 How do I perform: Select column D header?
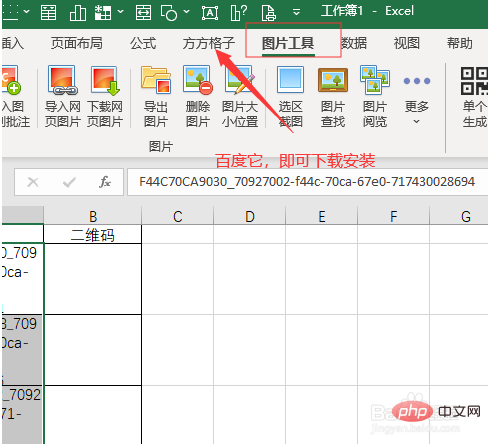[250, 216]
